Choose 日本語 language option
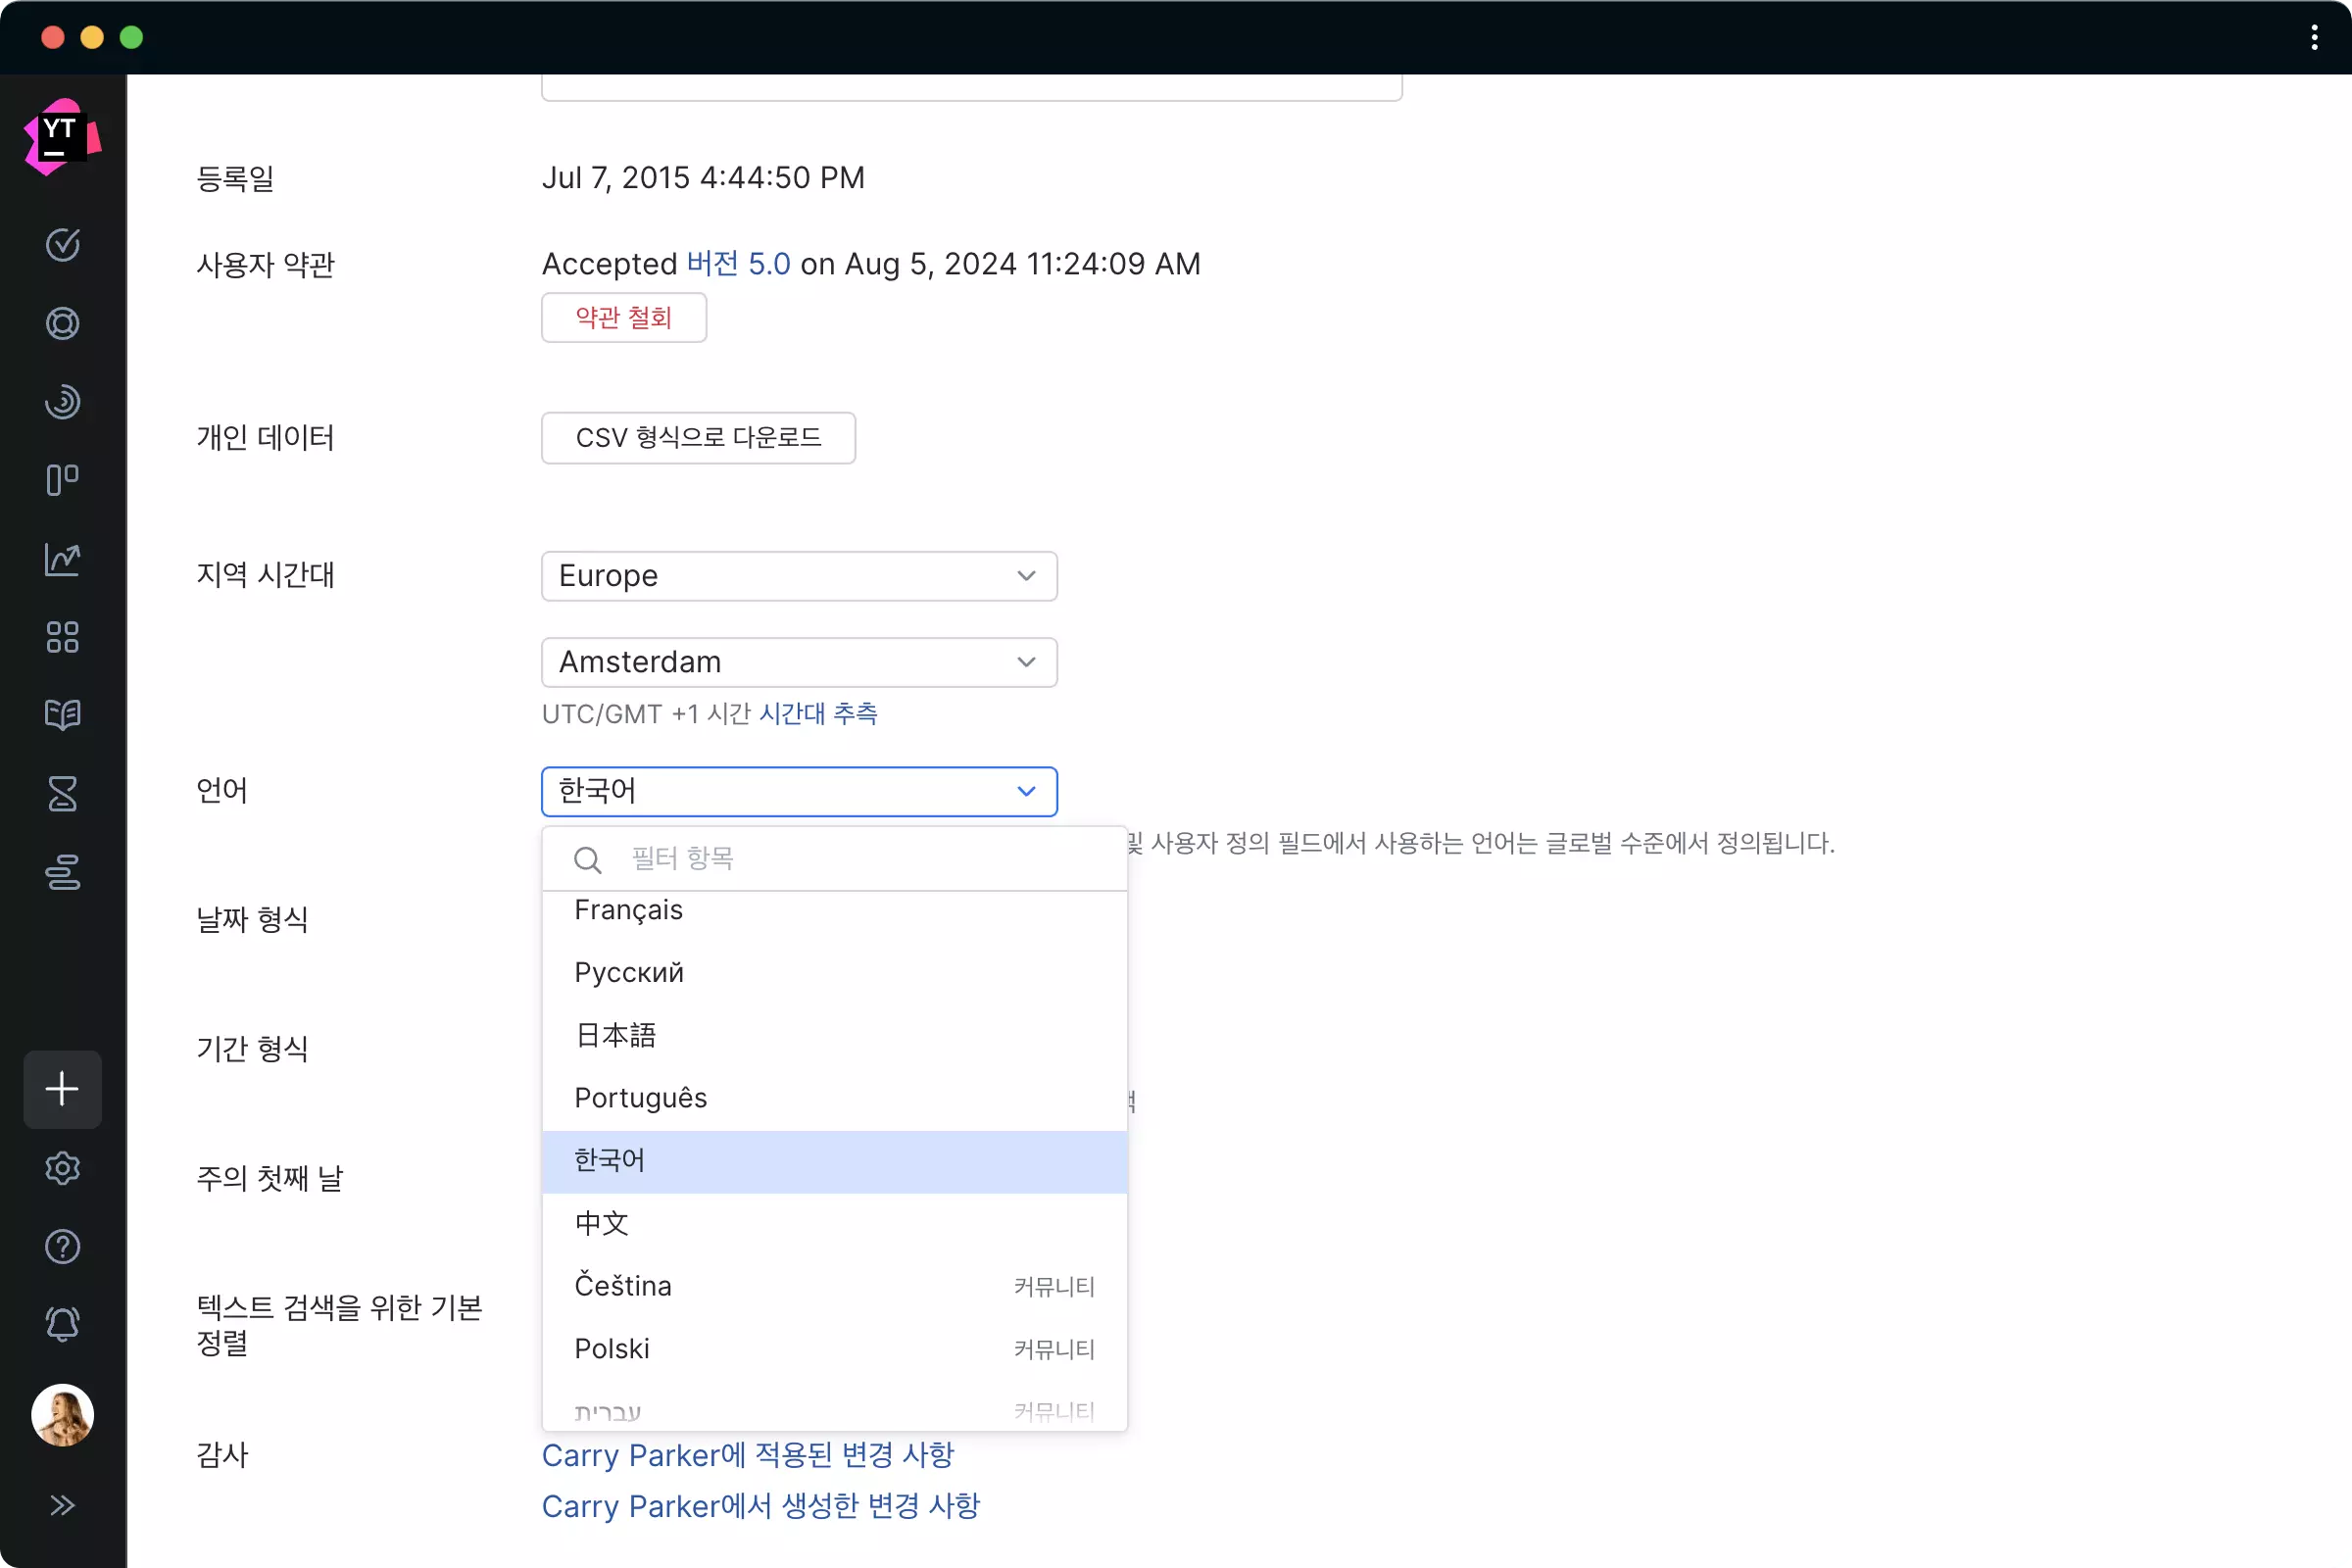The image size is (2352, 1568). pos(615,1035)
